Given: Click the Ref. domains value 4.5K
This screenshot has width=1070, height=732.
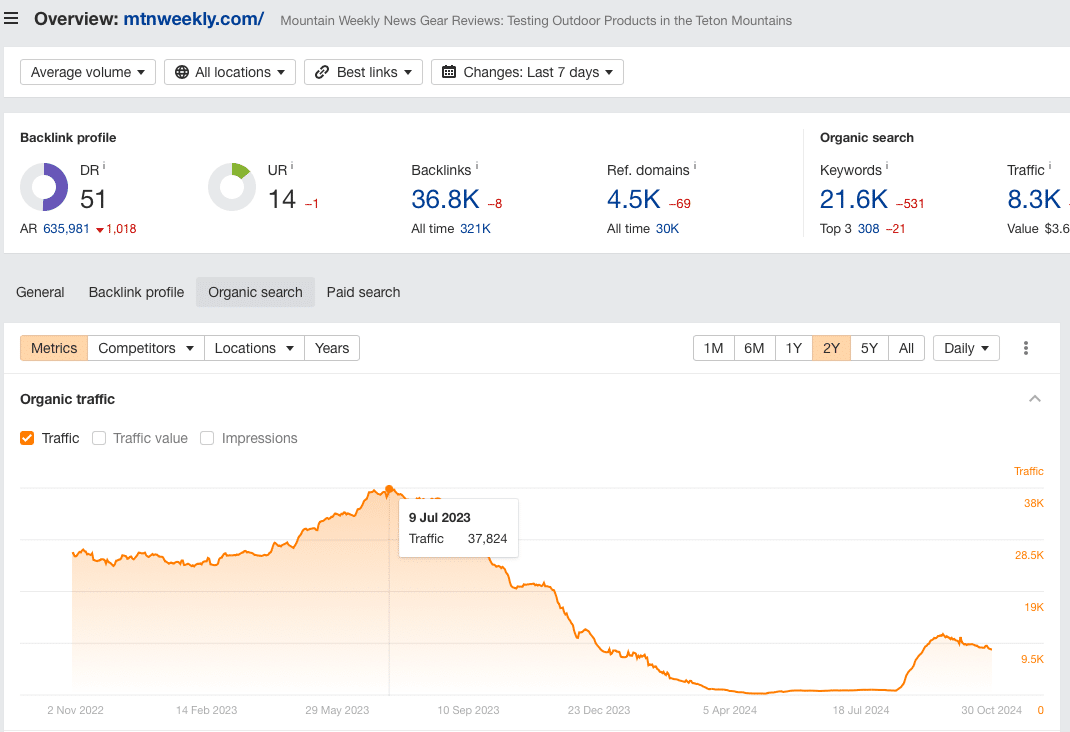Looking at the screenshot, I should pyautogui.click(x=633, y=199).
